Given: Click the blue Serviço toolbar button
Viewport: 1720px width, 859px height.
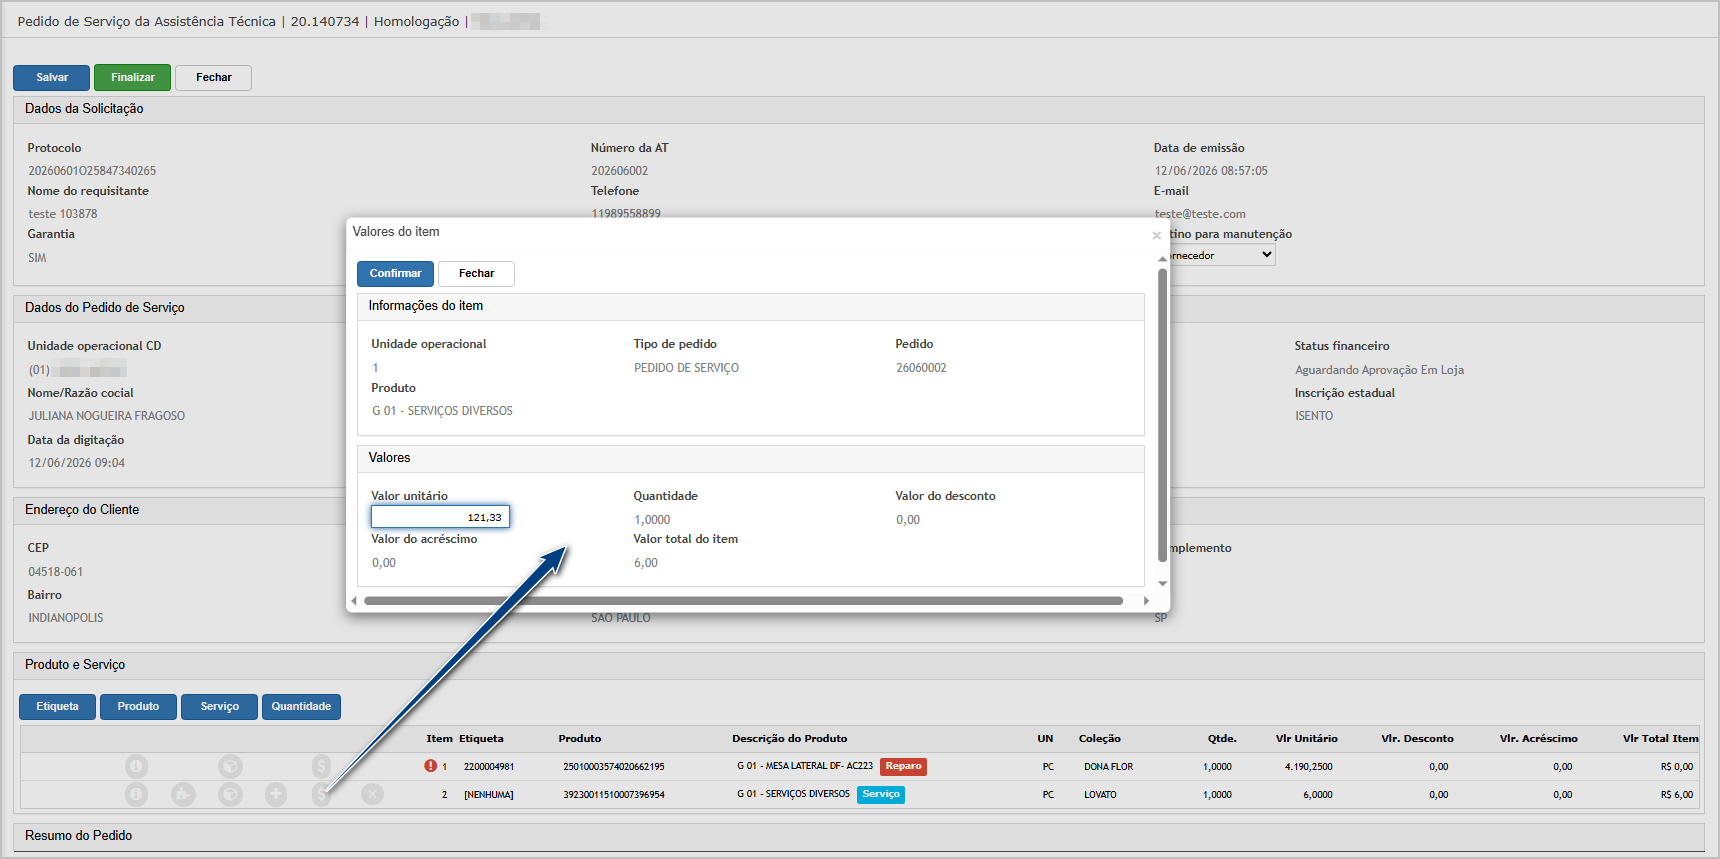Looking at the screenshot, I should 219,707.
